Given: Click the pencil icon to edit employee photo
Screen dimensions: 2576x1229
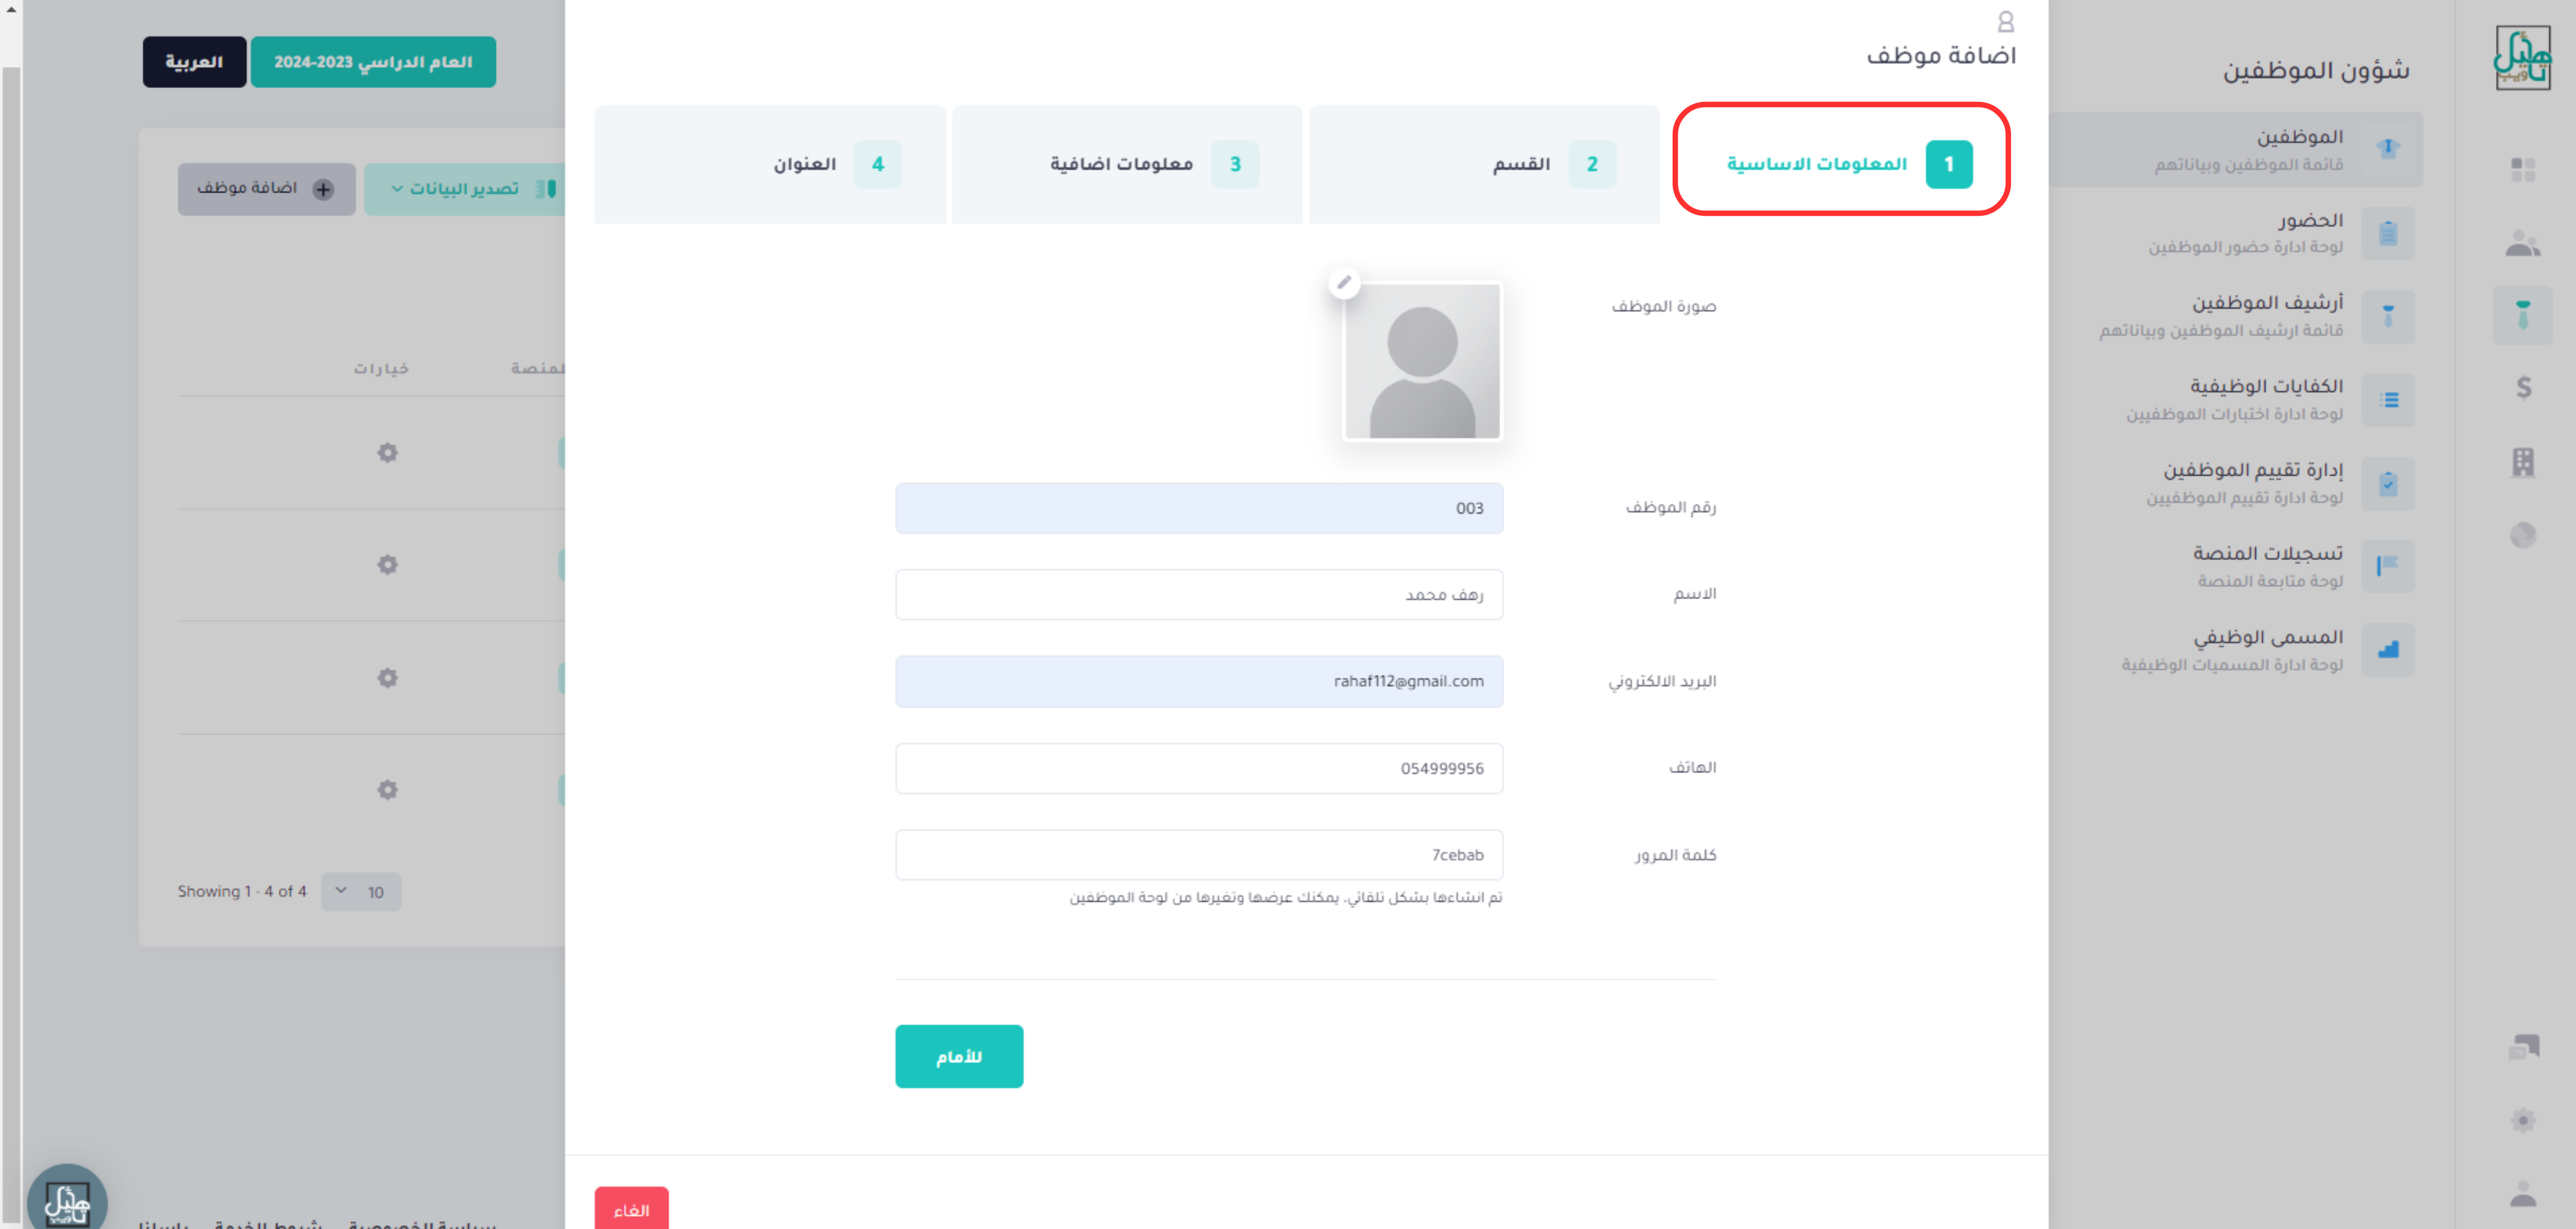Looking at the screenshot, I should point(1344,283).
